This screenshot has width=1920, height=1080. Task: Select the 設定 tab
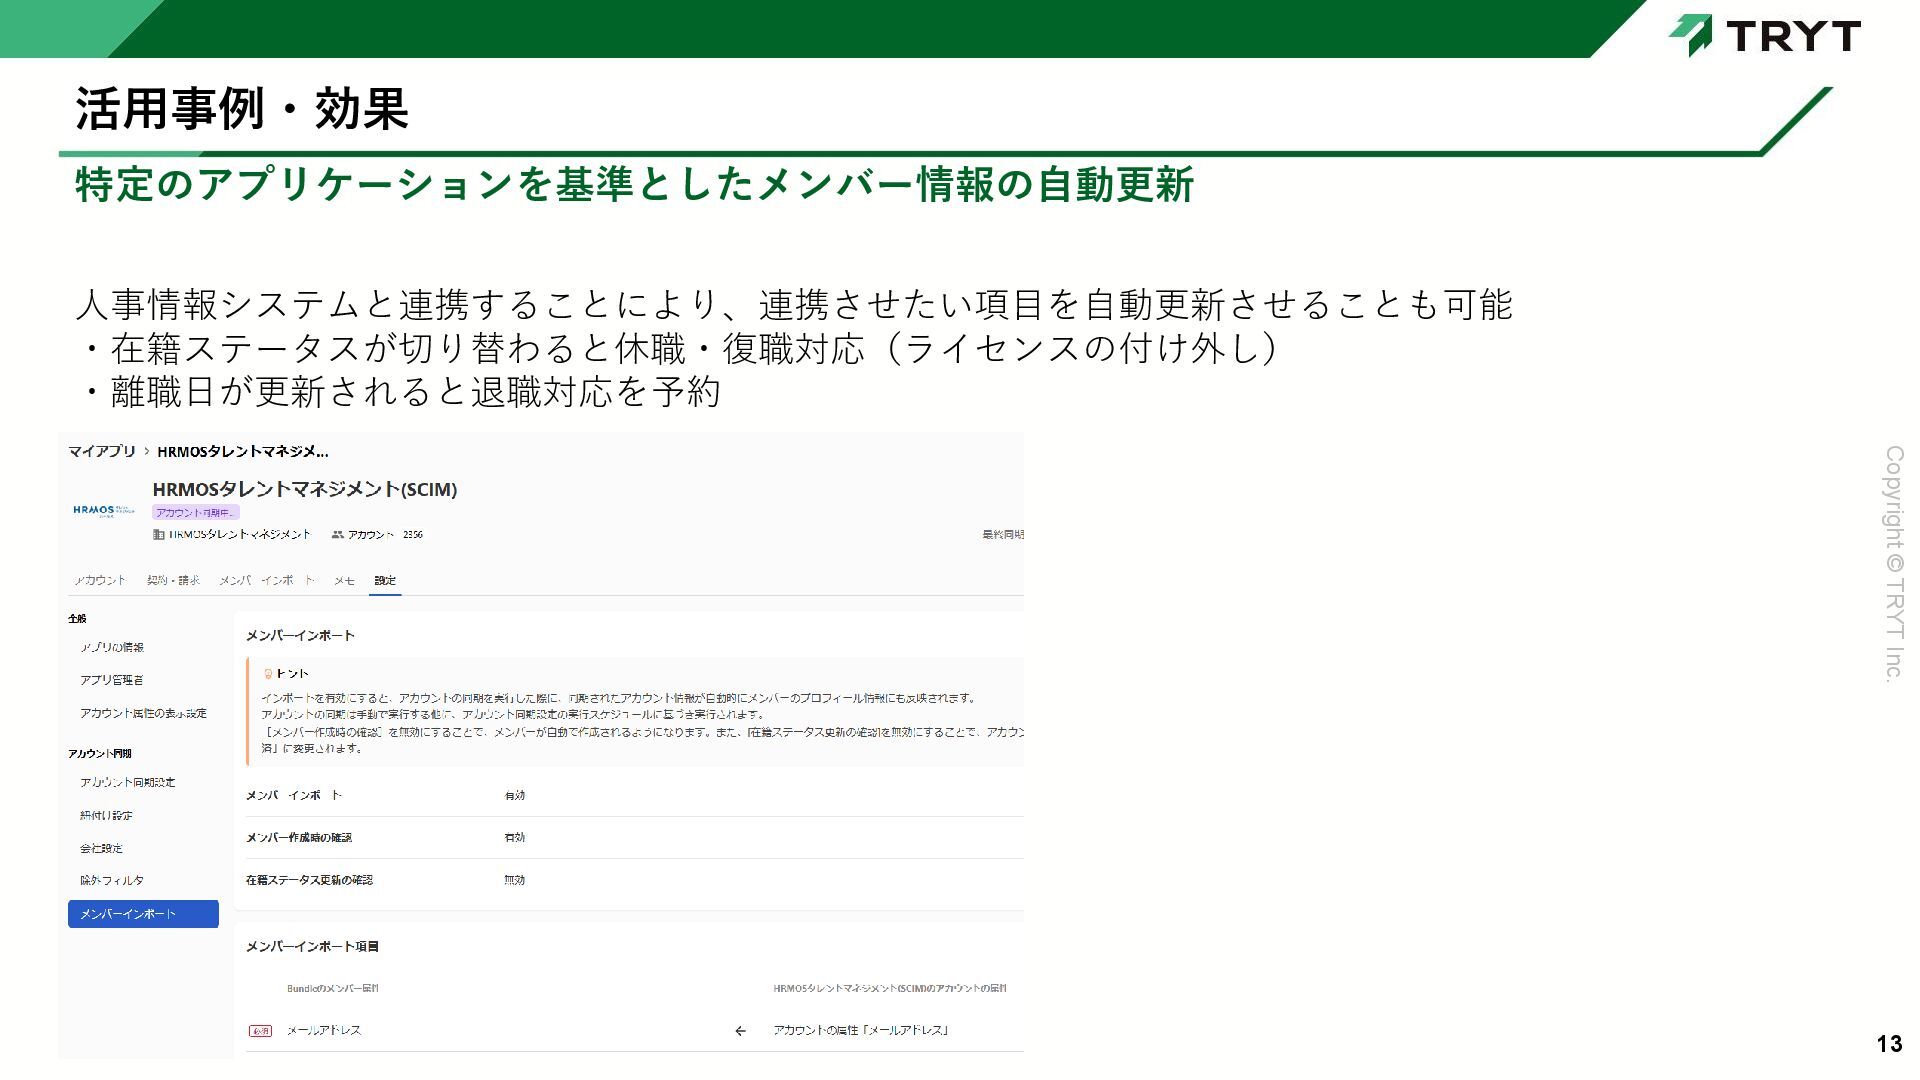coord(385,581)
